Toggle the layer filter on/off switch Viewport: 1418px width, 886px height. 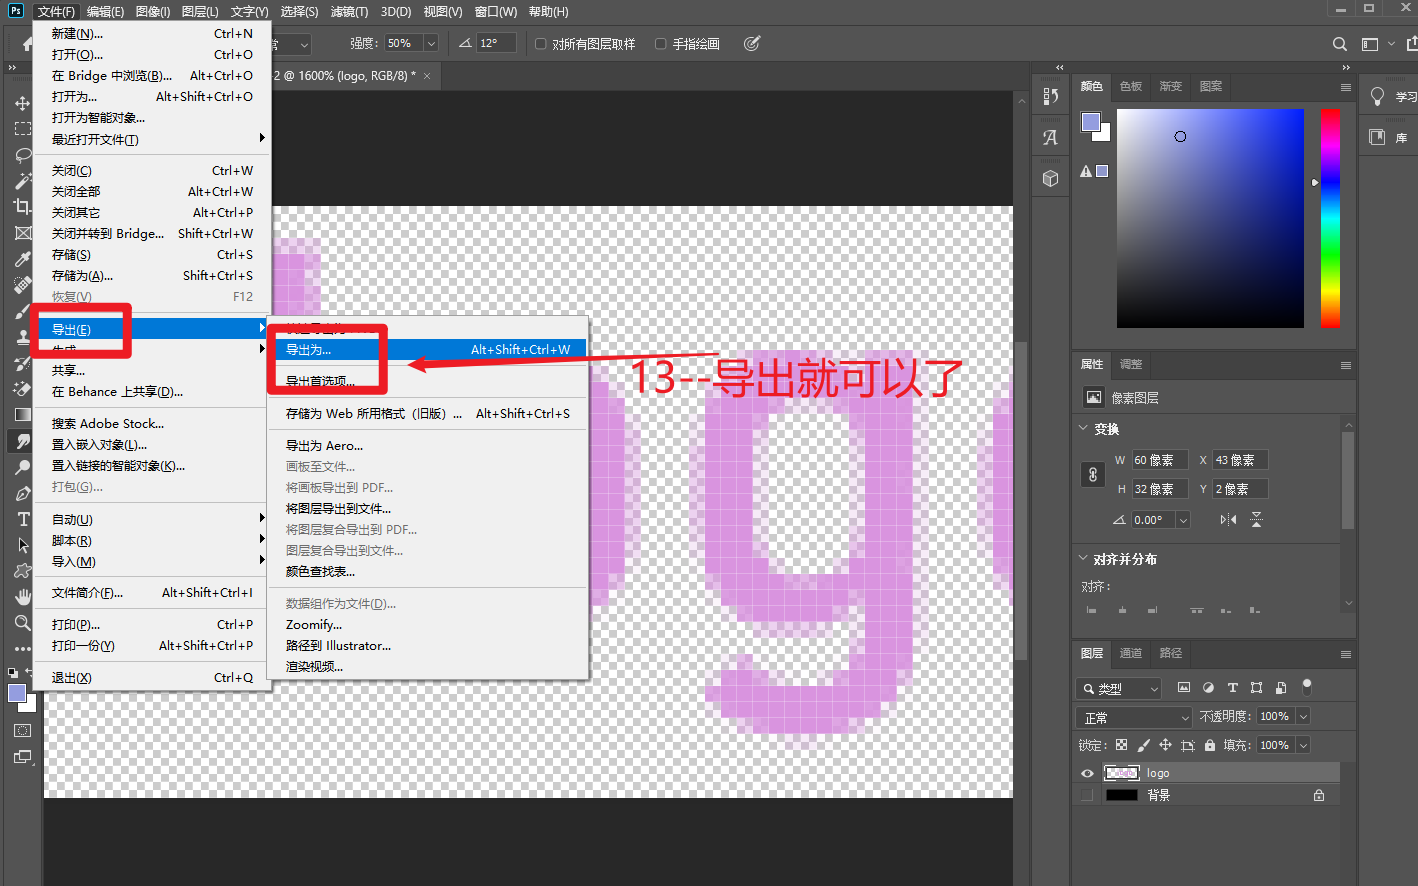1306,687
